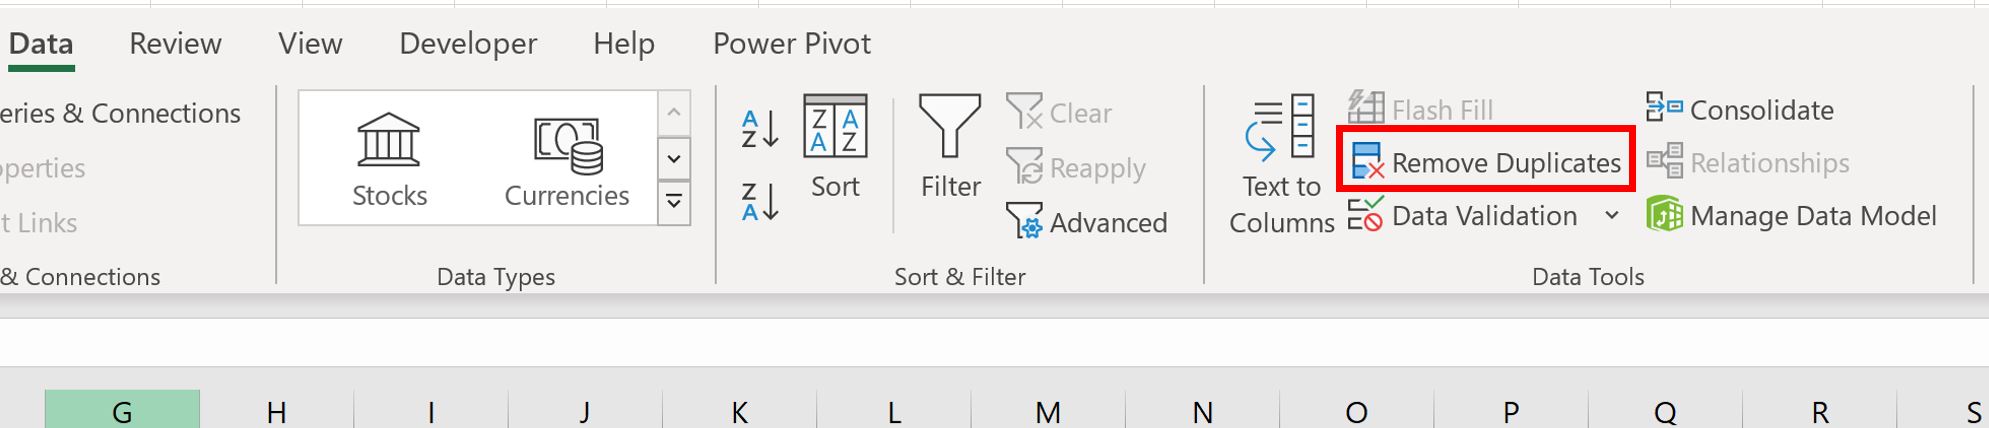Select column G header
This screenshot has width=1989, height=428.
pyautogui.click(x=122, y=410)
